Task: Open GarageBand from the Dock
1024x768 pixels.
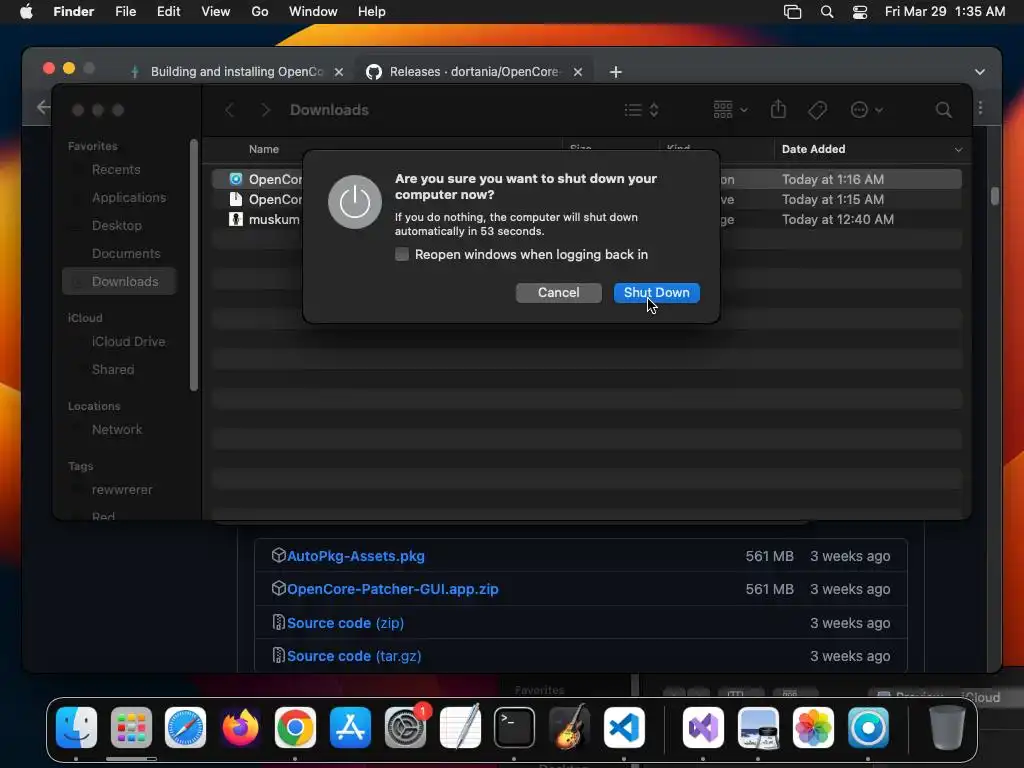Action: coord(569,727)
